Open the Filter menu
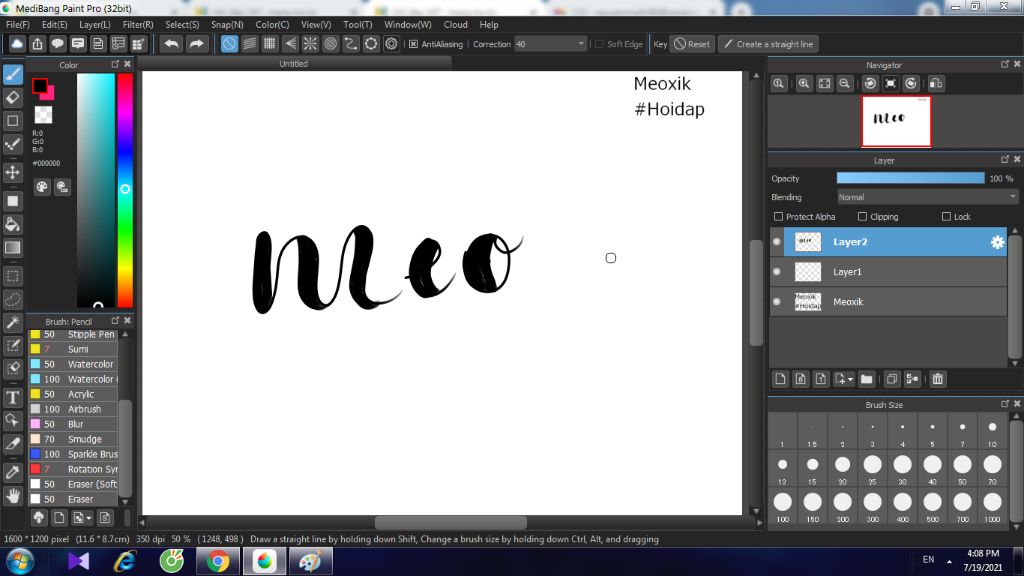Image resolution: width=1024 pixels, height=576 pixels. pos(138,24)
